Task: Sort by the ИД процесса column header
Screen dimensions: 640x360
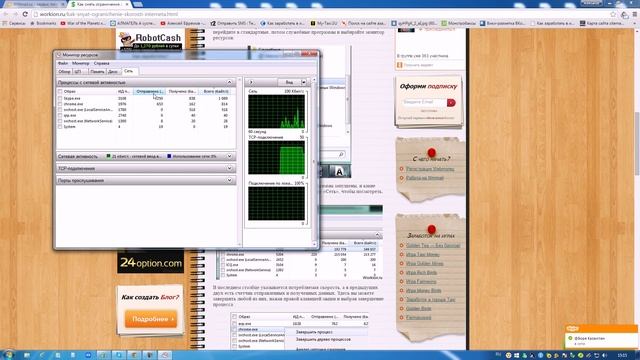Action: pyautogui.click(x=124, y=91)
